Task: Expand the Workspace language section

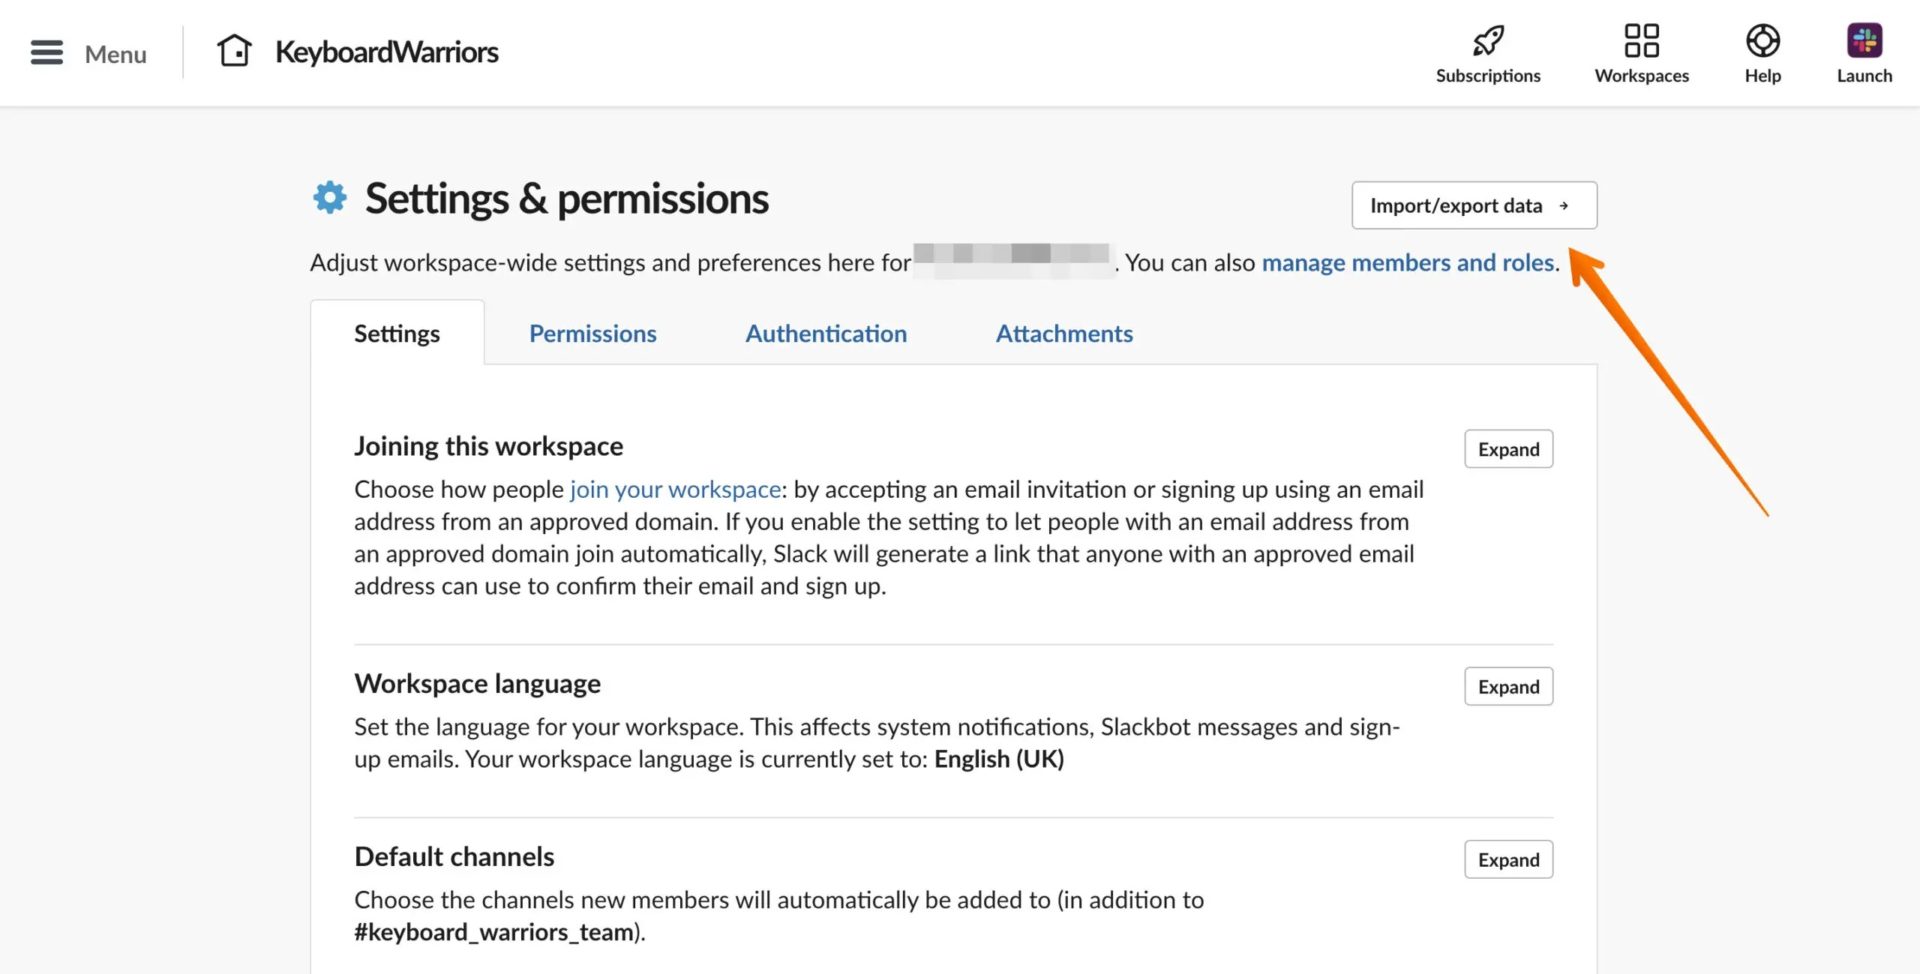Action: click(x=1508, y=687)
